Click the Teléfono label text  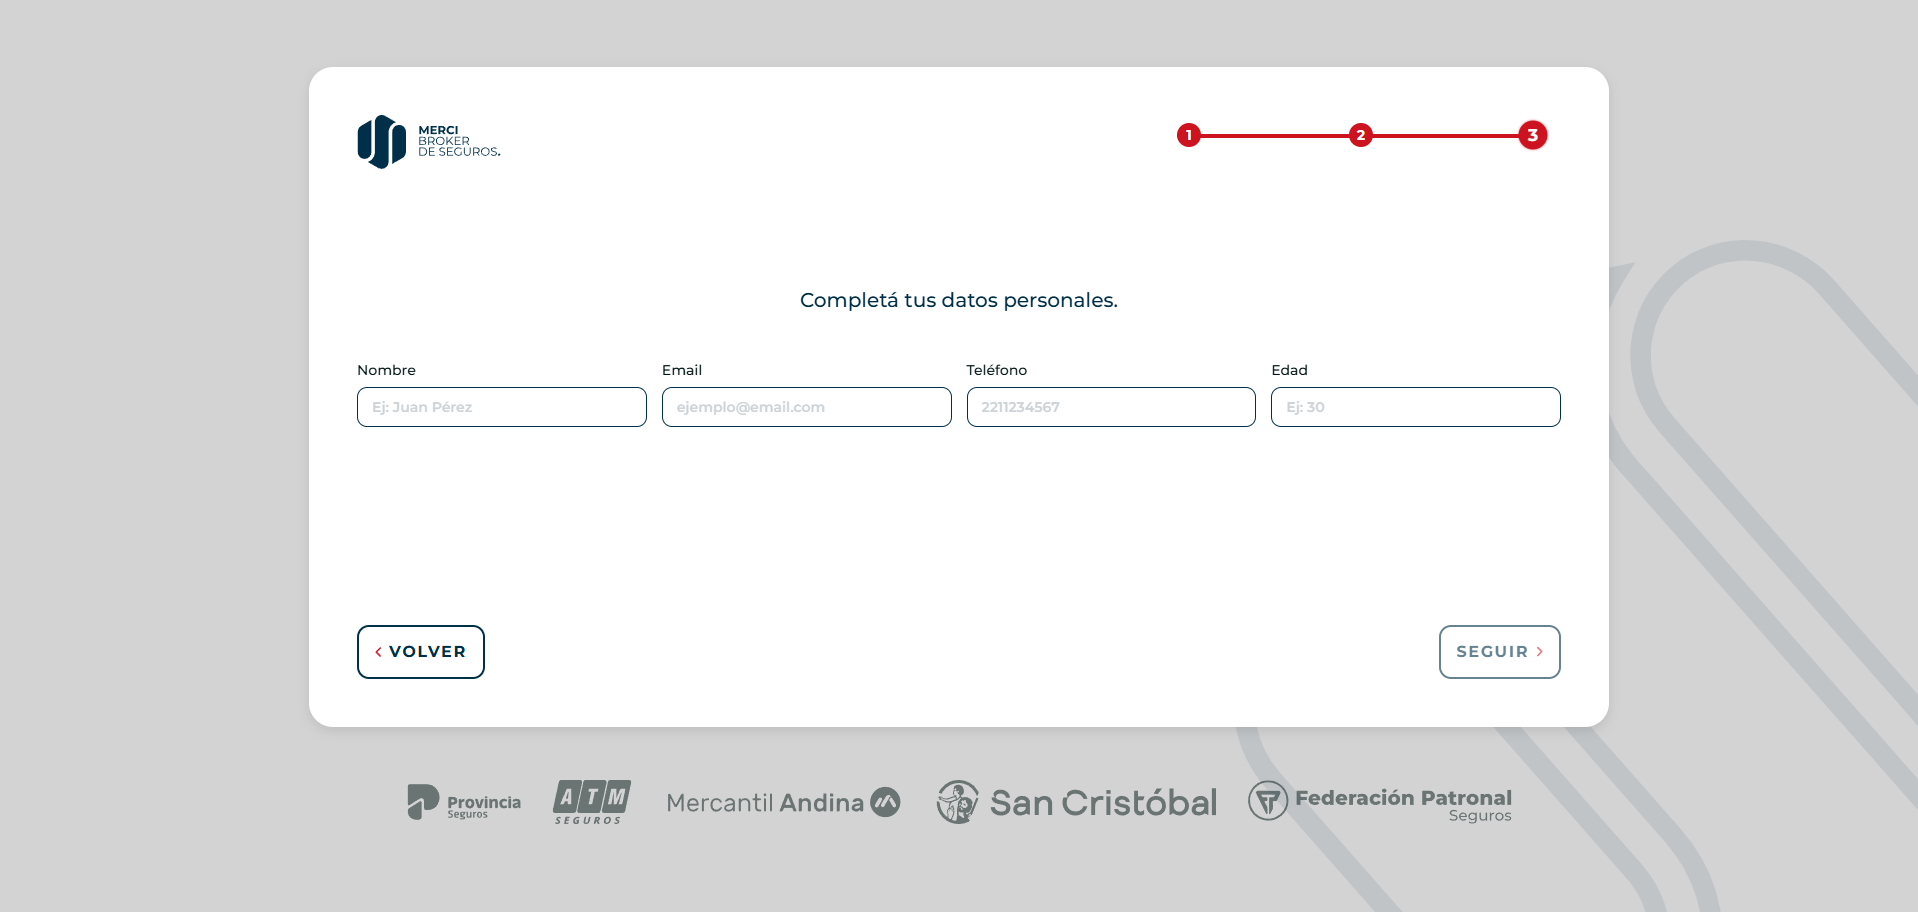(996, 370)
